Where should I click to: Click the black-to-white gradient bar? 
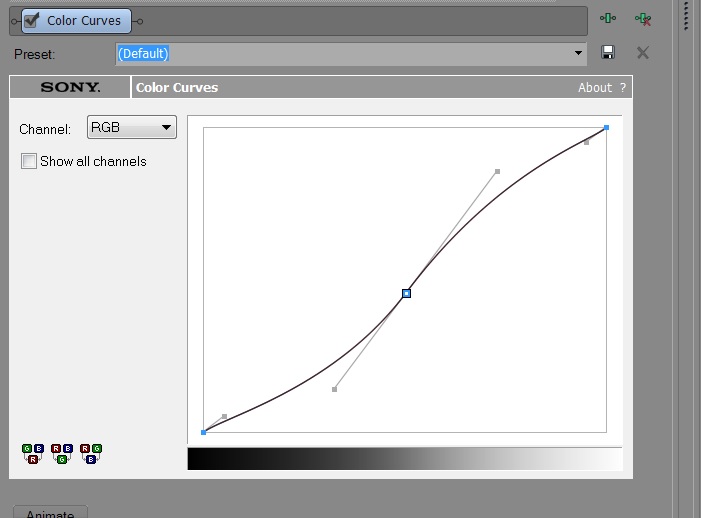coord(405,459)
